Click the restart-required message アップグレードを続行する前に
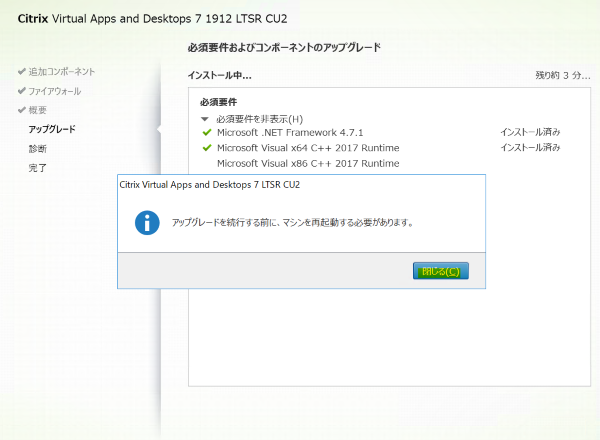This screenshot has width=600, height=440. 293,223
